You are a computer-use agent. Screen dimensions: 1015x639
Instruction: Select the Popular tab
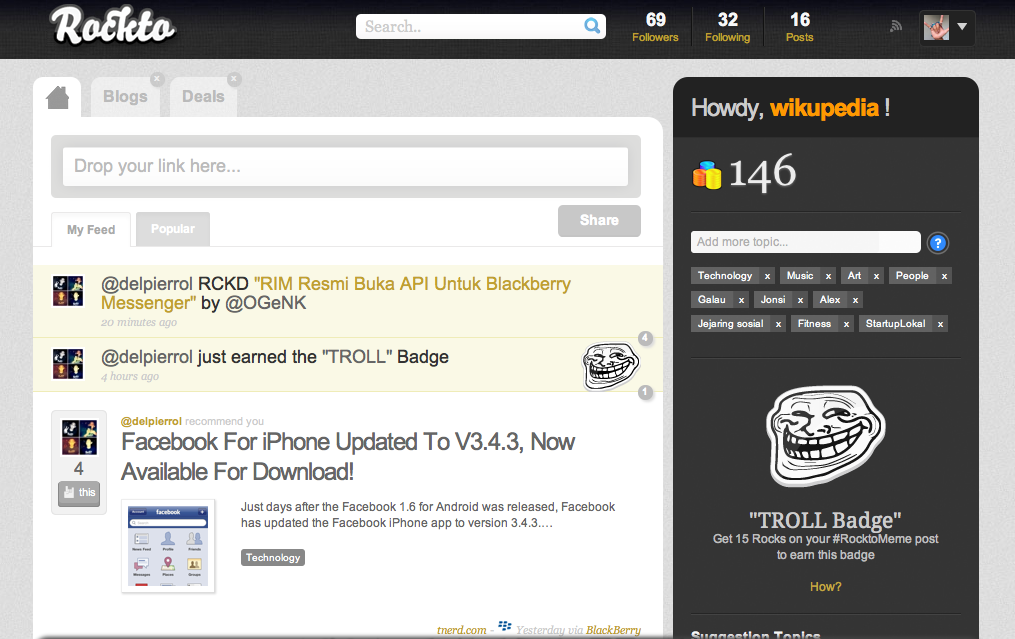pyautogui.click(x=173, y=229)
